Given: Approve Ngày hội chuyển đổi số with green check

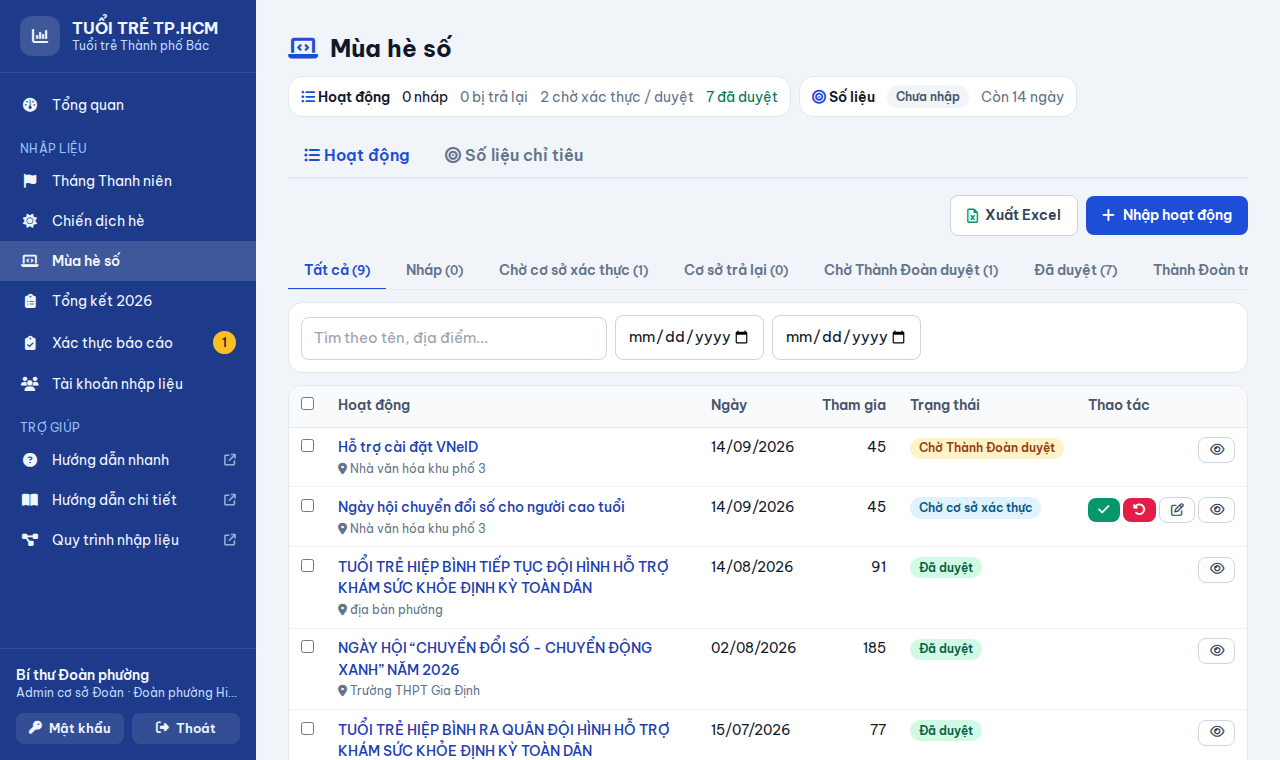Looking at the screenshot, I should [x=1104, y=510].
